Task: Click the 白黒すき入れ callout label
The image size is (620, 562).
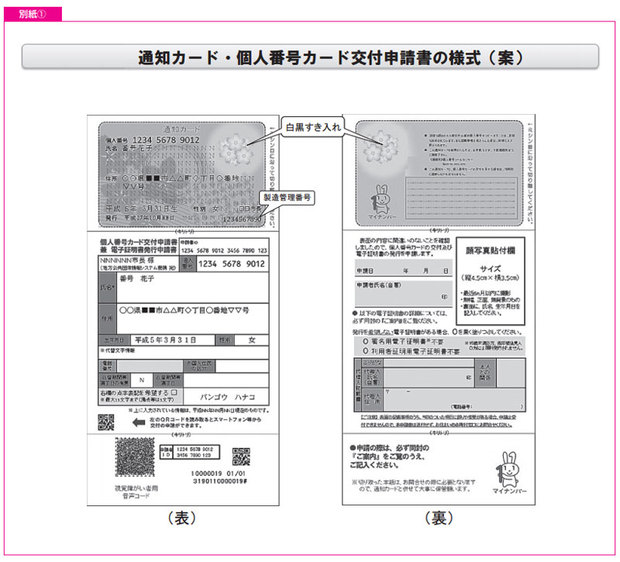Action: pyautogui.click(x=313, y=131)
